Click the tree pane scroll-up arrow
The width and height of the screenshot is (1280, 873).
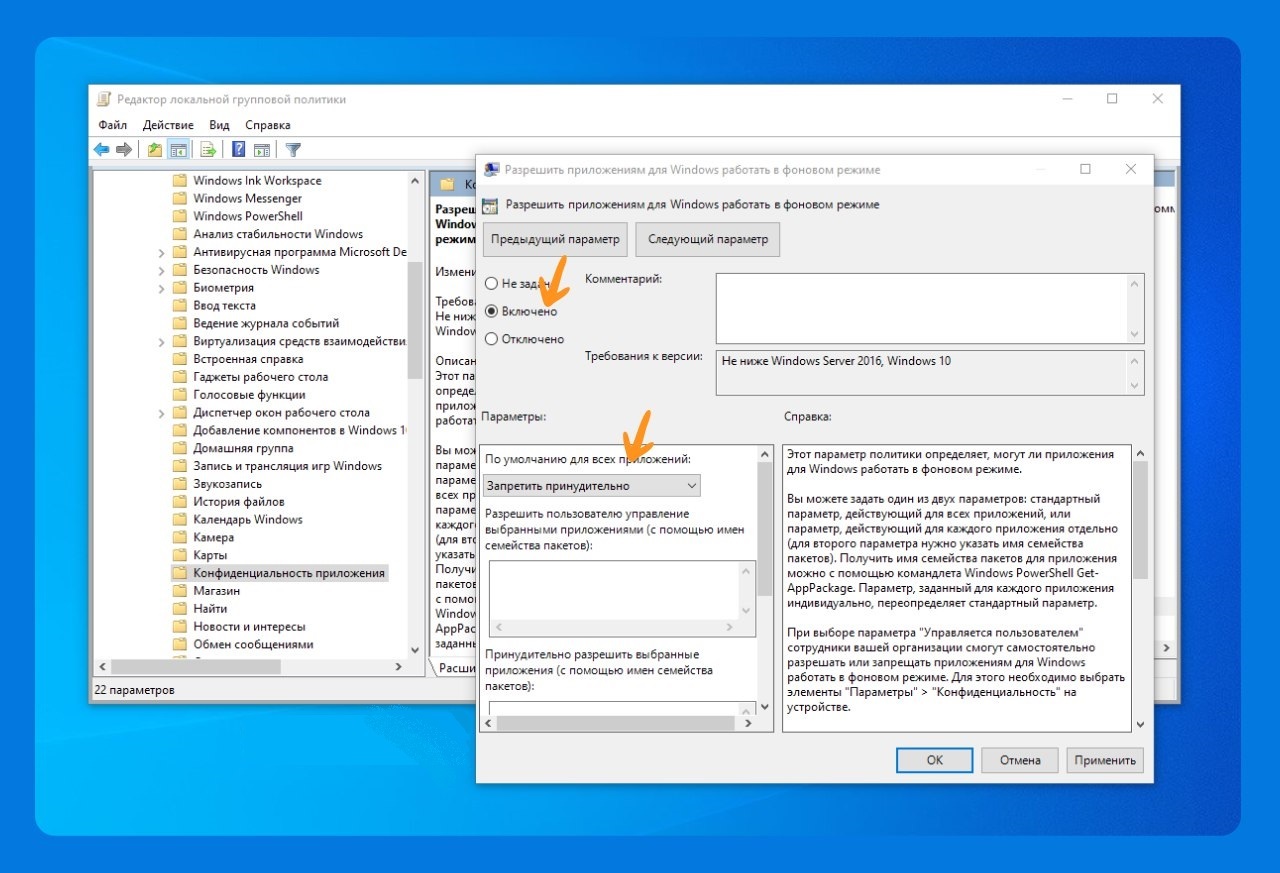(x=415, y=181)
